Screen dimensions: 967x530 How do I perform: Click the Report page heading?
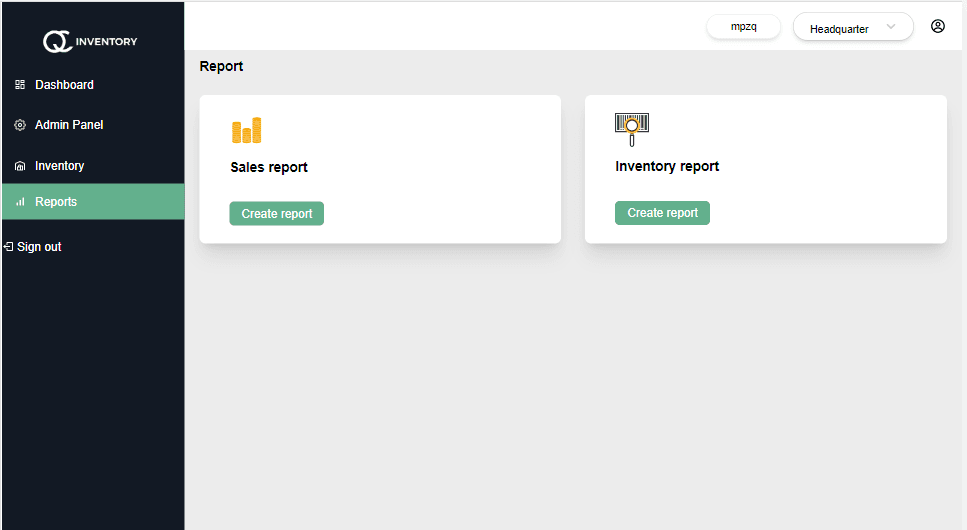[x=221, y=66]
